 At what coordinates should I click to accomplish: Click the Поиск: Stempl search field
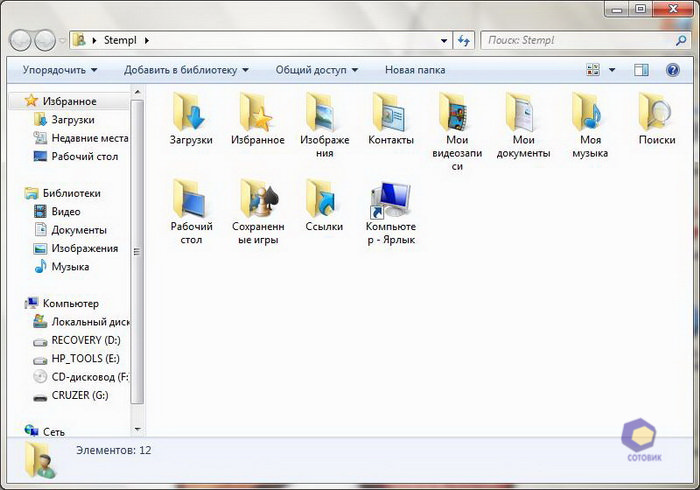click(575, 40)
